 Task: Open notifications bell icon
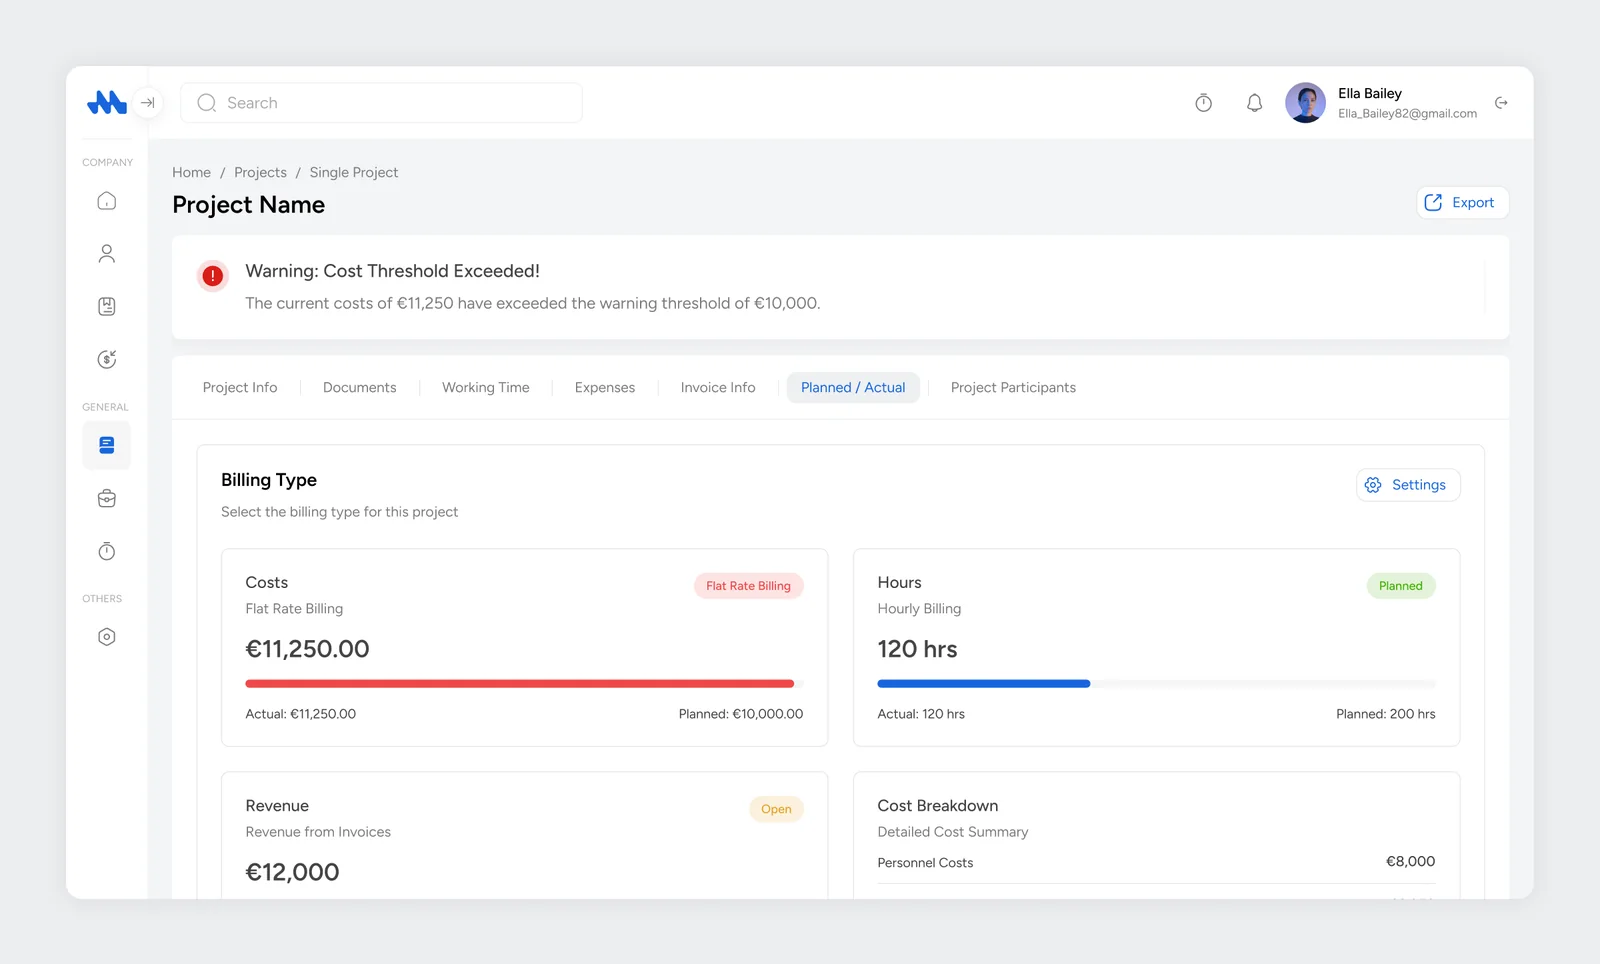pos(1254,103)
